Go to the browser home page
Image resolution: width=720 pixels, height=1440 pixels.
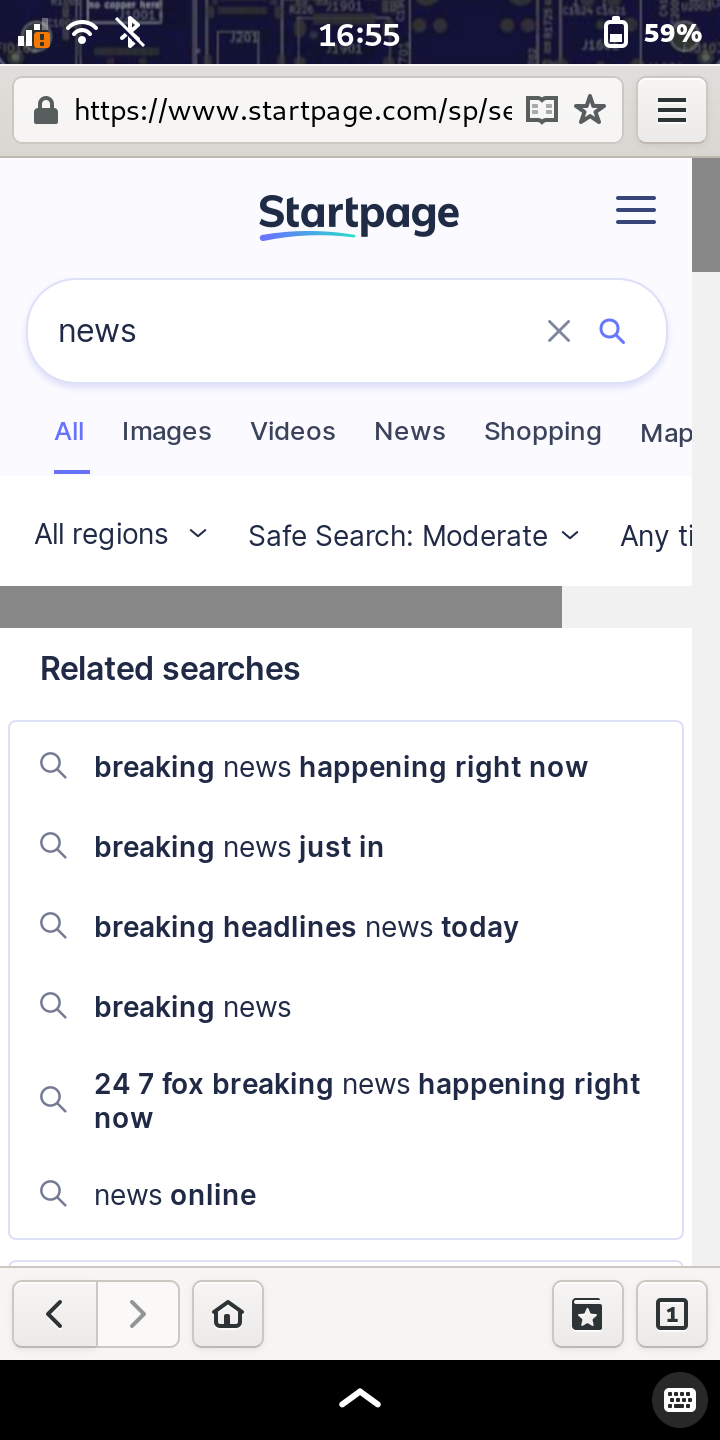click(228, 1314)
